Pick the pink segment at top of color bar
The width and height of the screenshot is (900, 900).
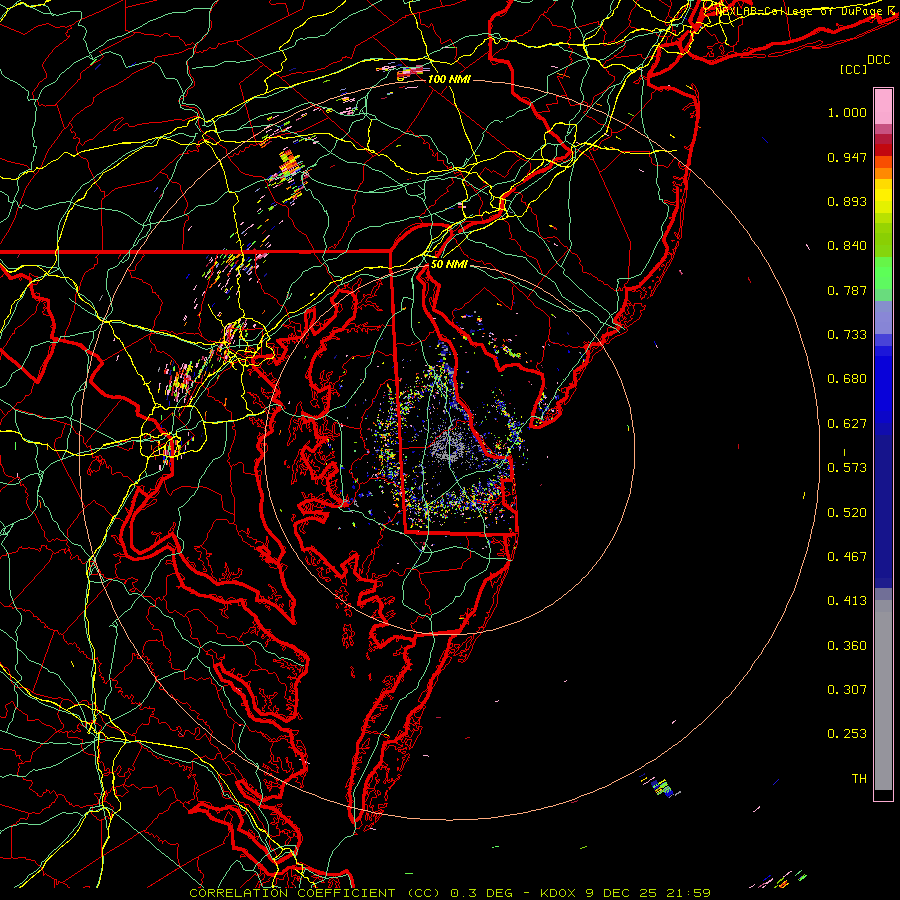coord(883,106)
